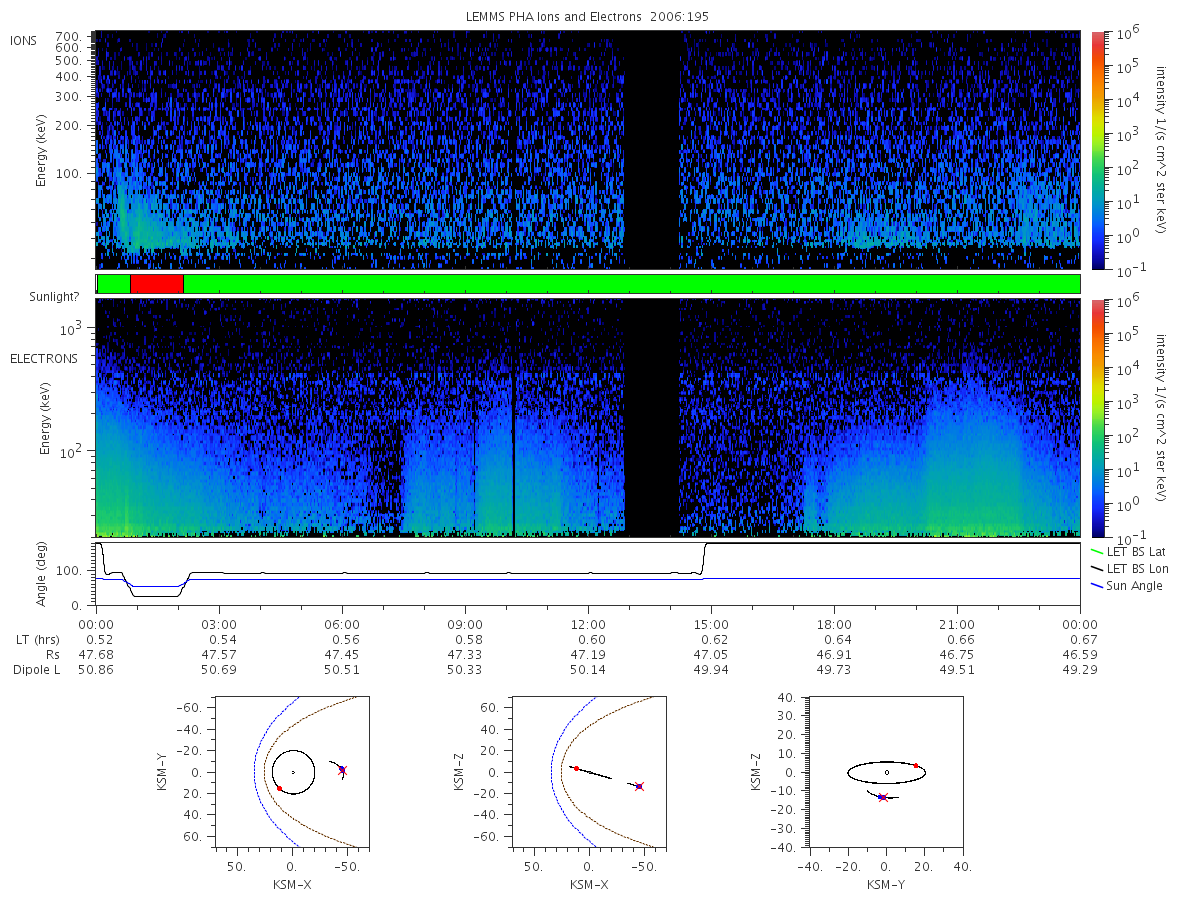Click the Dipole L value 50.86
Viewport: 1200px width, 900px height.
pyautogui.click(x=96, y=670)
